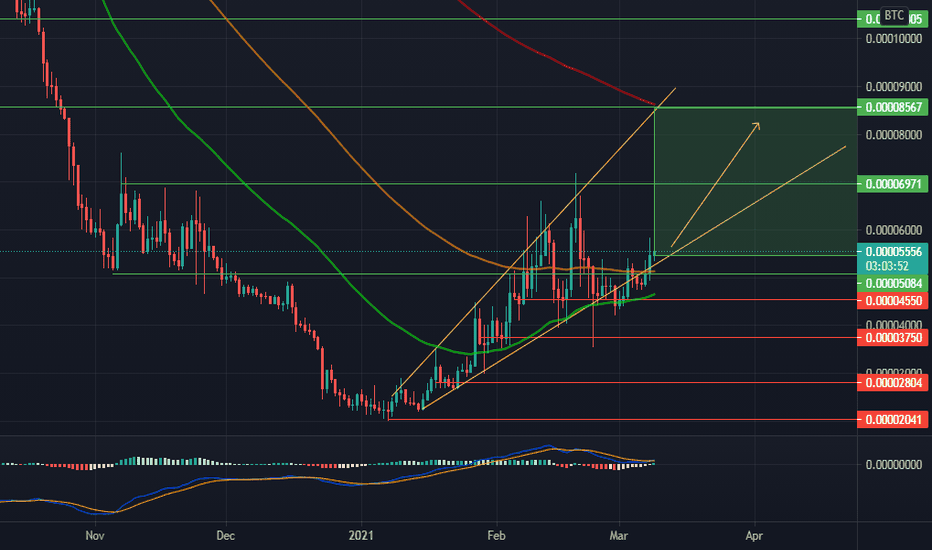Select the 0.00005084 green price label
This screenshot has width=932, height=550.
(x=893, y=283)
